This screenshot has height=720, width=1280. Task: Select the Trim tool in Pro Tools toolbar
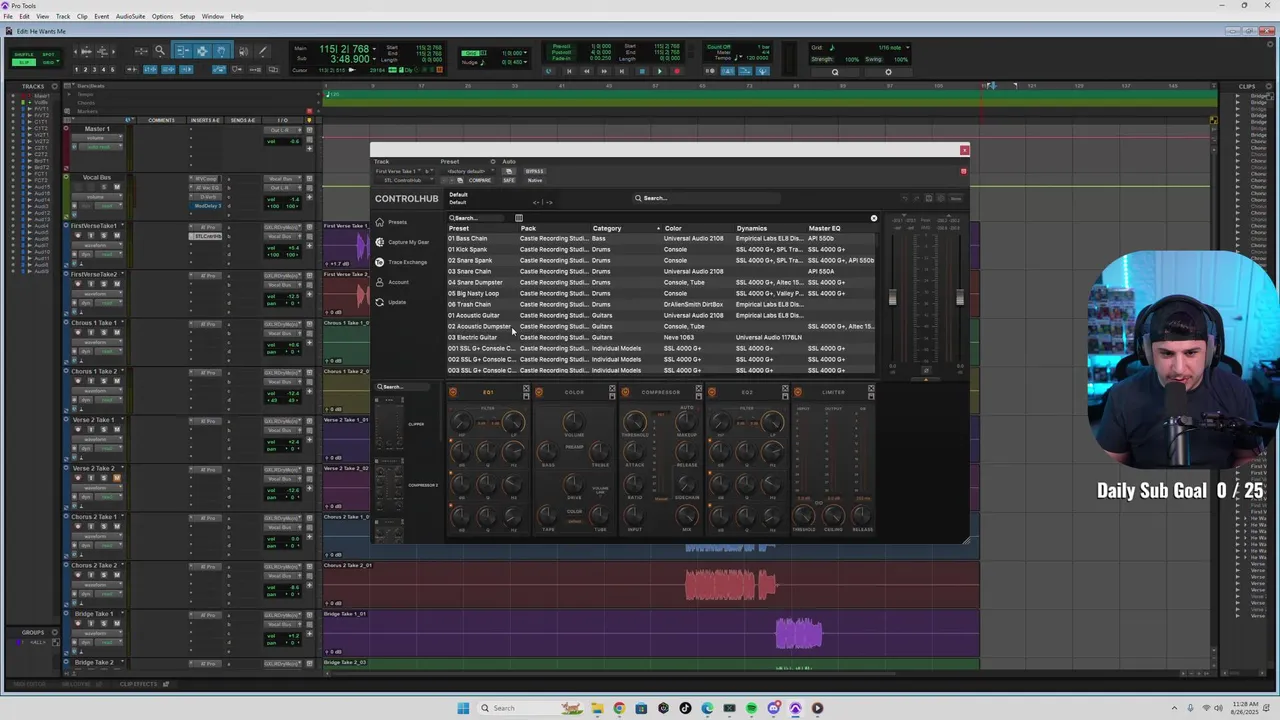[183, 51]
